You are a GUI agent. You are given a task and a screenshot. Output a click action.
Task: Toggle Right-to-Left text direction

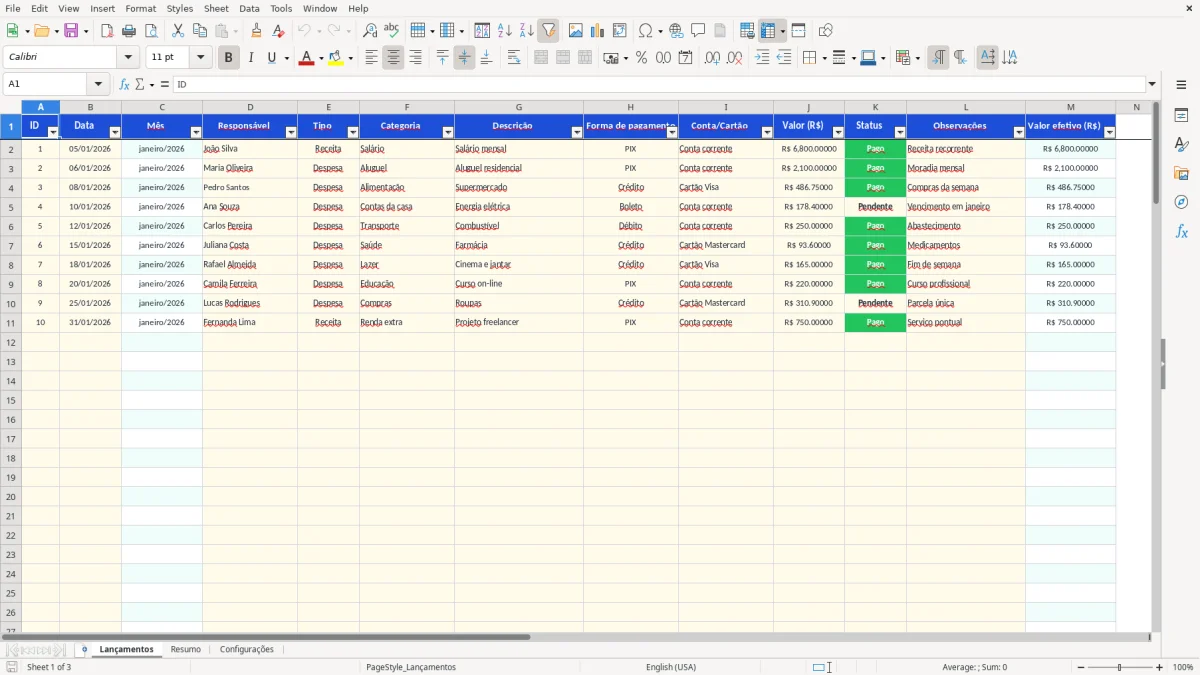click(x=960, y=58)
